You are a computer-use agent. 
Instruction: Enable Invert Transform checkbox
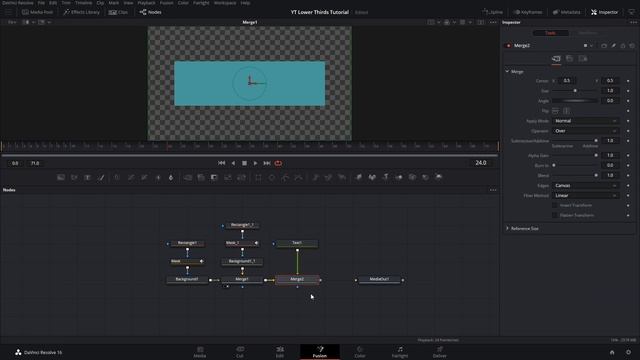(x=555, y=205)
